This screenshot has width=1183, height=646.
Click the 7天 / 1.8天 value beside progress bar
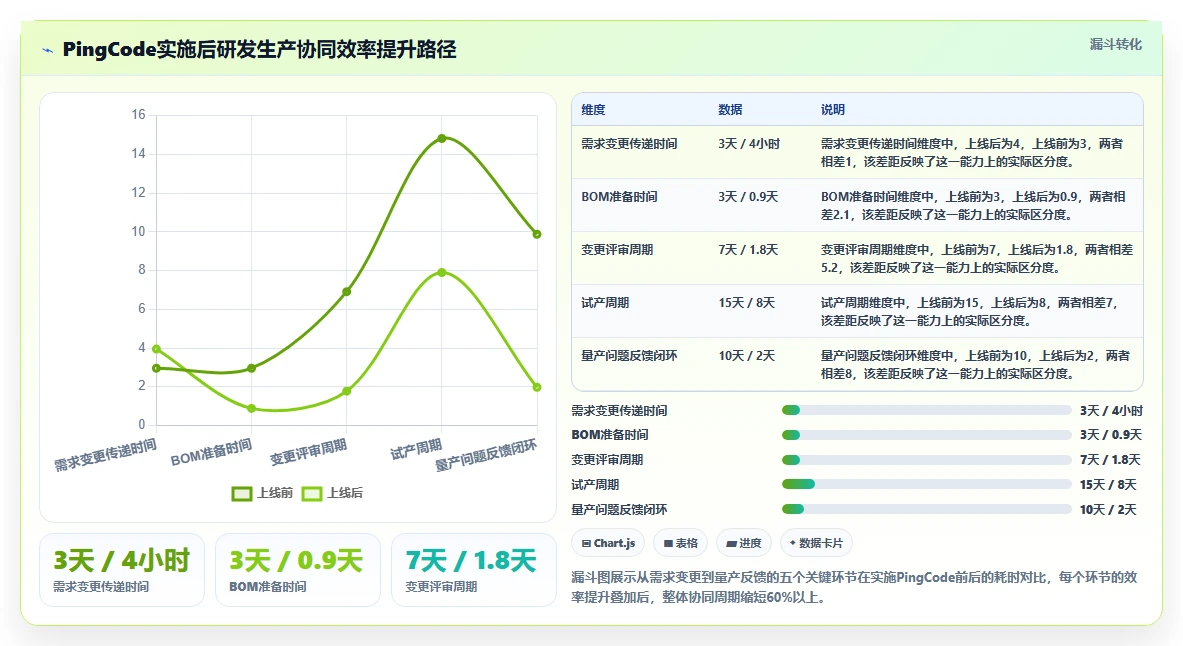1110,460
